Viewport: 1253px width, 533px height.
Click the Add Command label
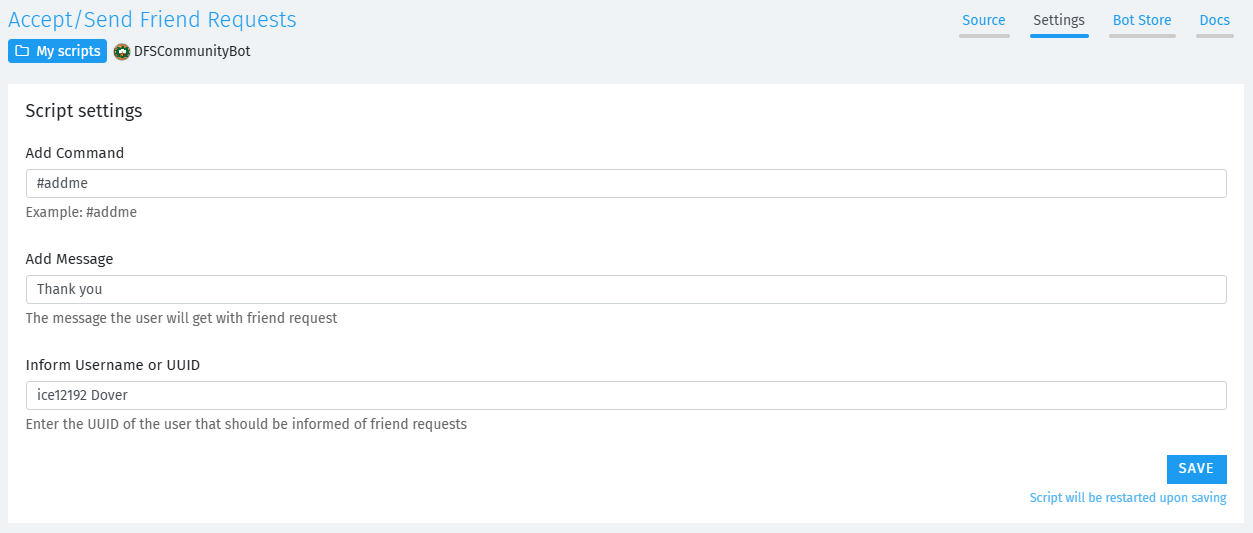75,153
